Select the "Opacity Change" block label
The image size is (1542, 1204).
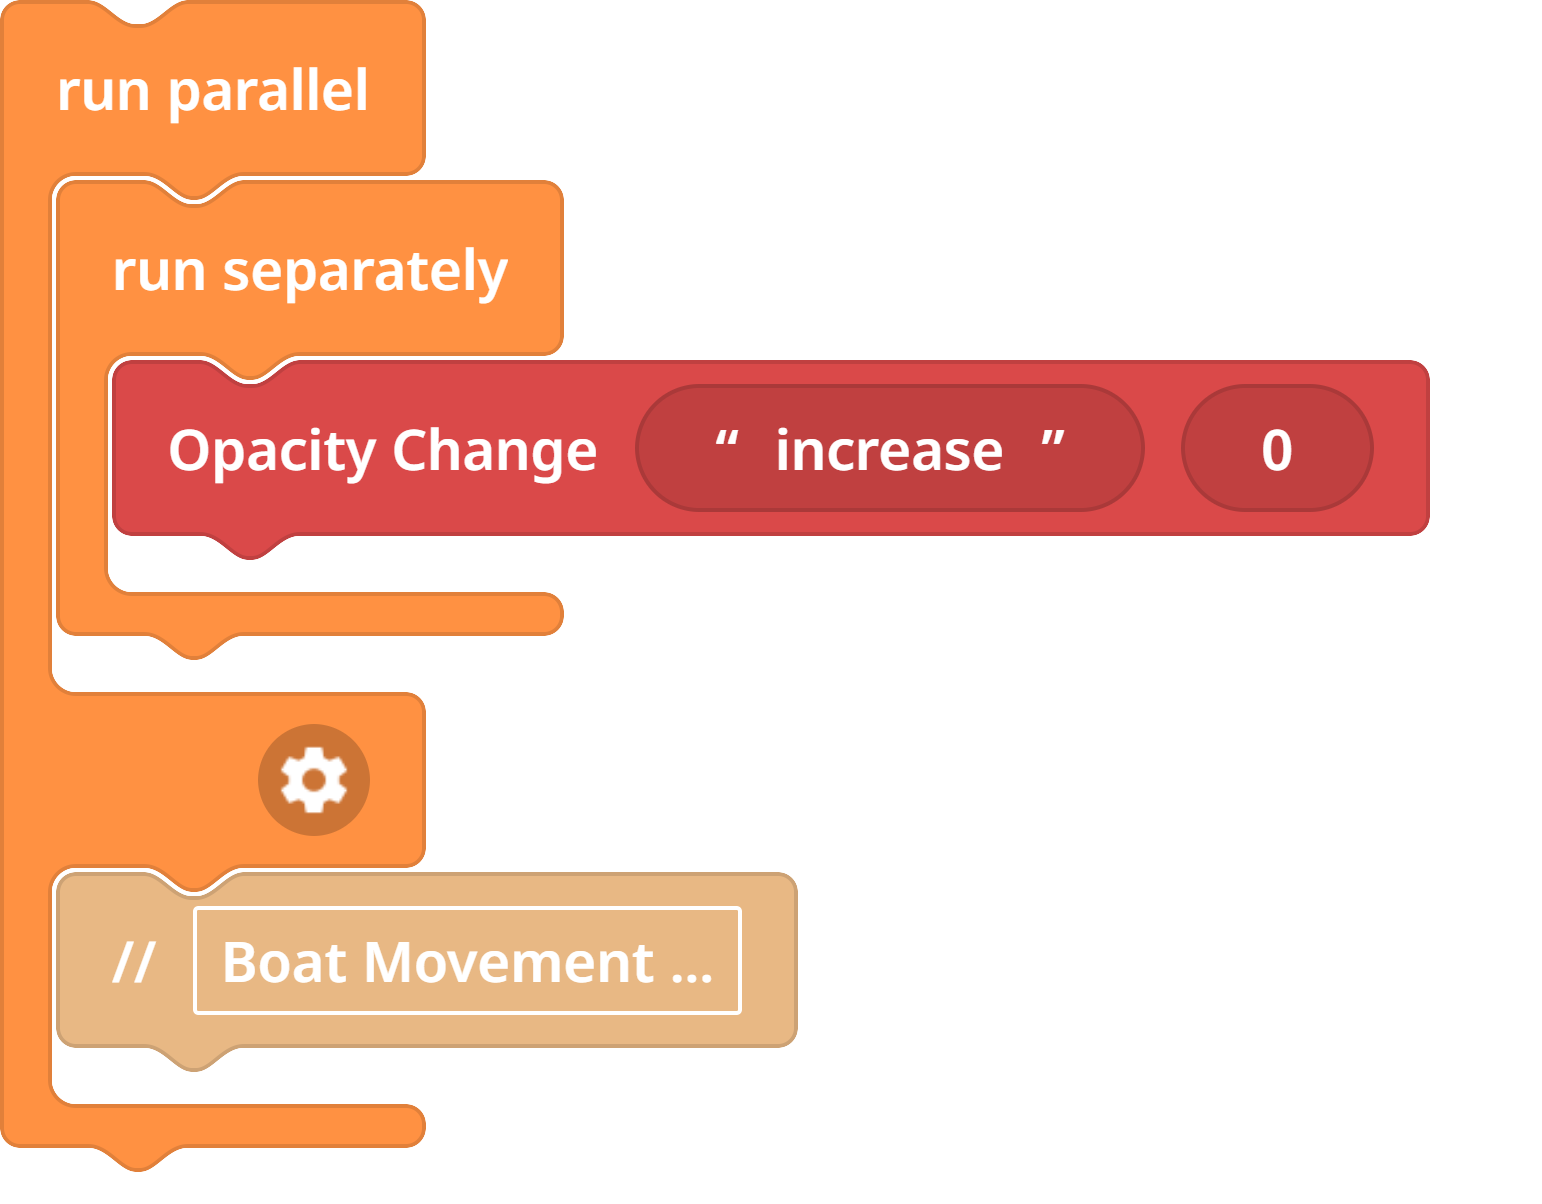pyautogui.click(x=382, y=450)
